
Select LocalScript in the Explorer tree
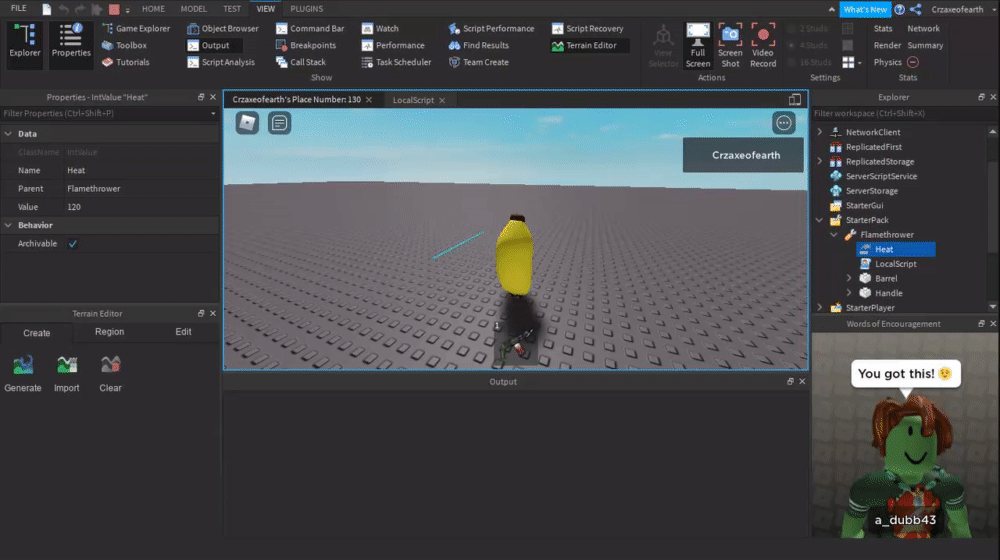pyautogui.click(x=895, y=263)
